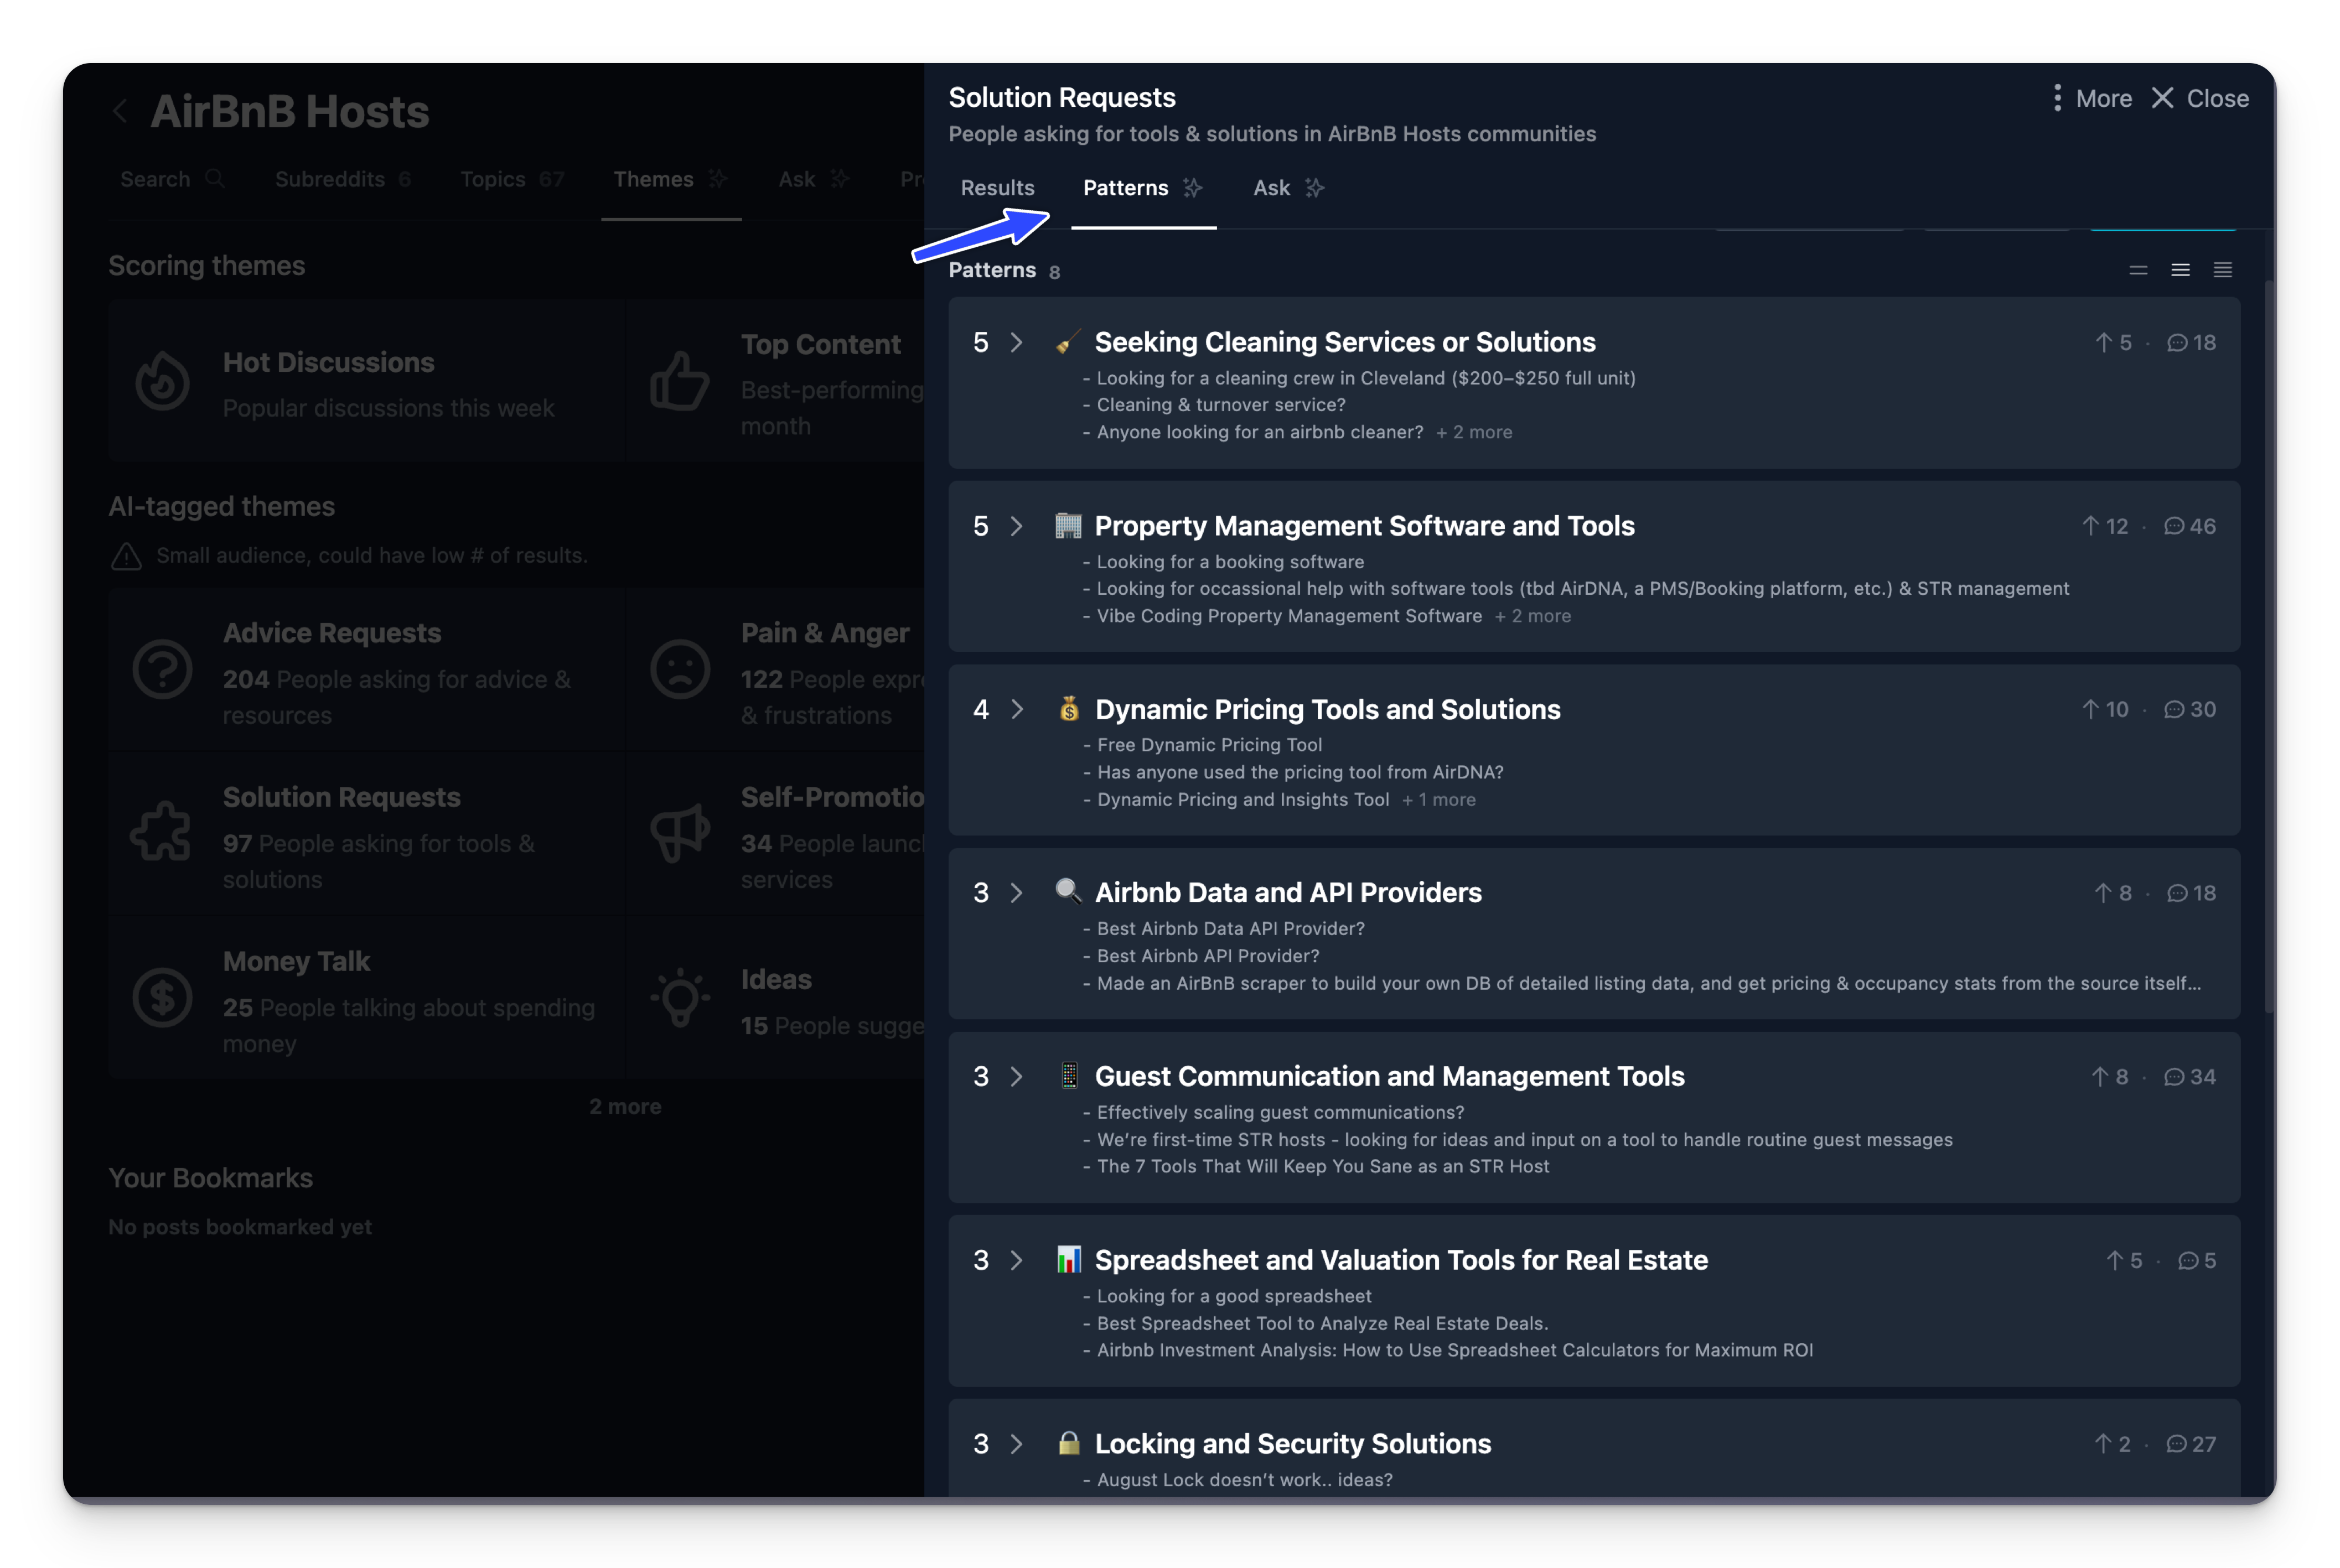Open 'Looking for a booking software' post

click(x=1230, y=562)
